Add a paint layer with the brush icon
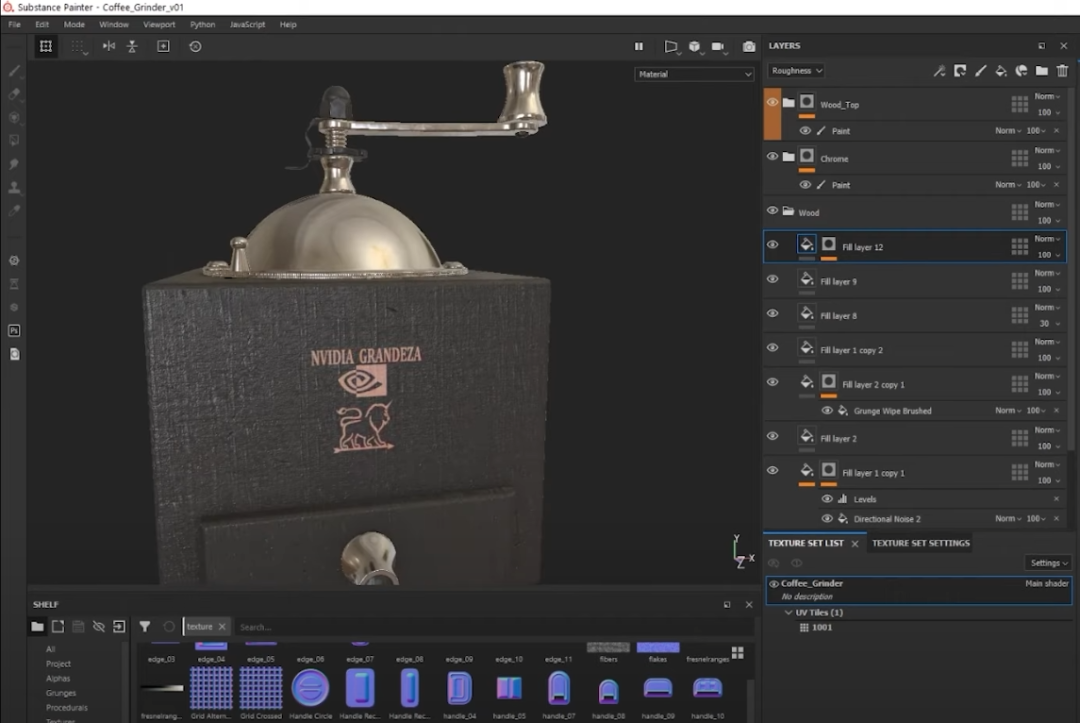Image resolution: width=1080 pixels, height=723 pixels. 980,71
